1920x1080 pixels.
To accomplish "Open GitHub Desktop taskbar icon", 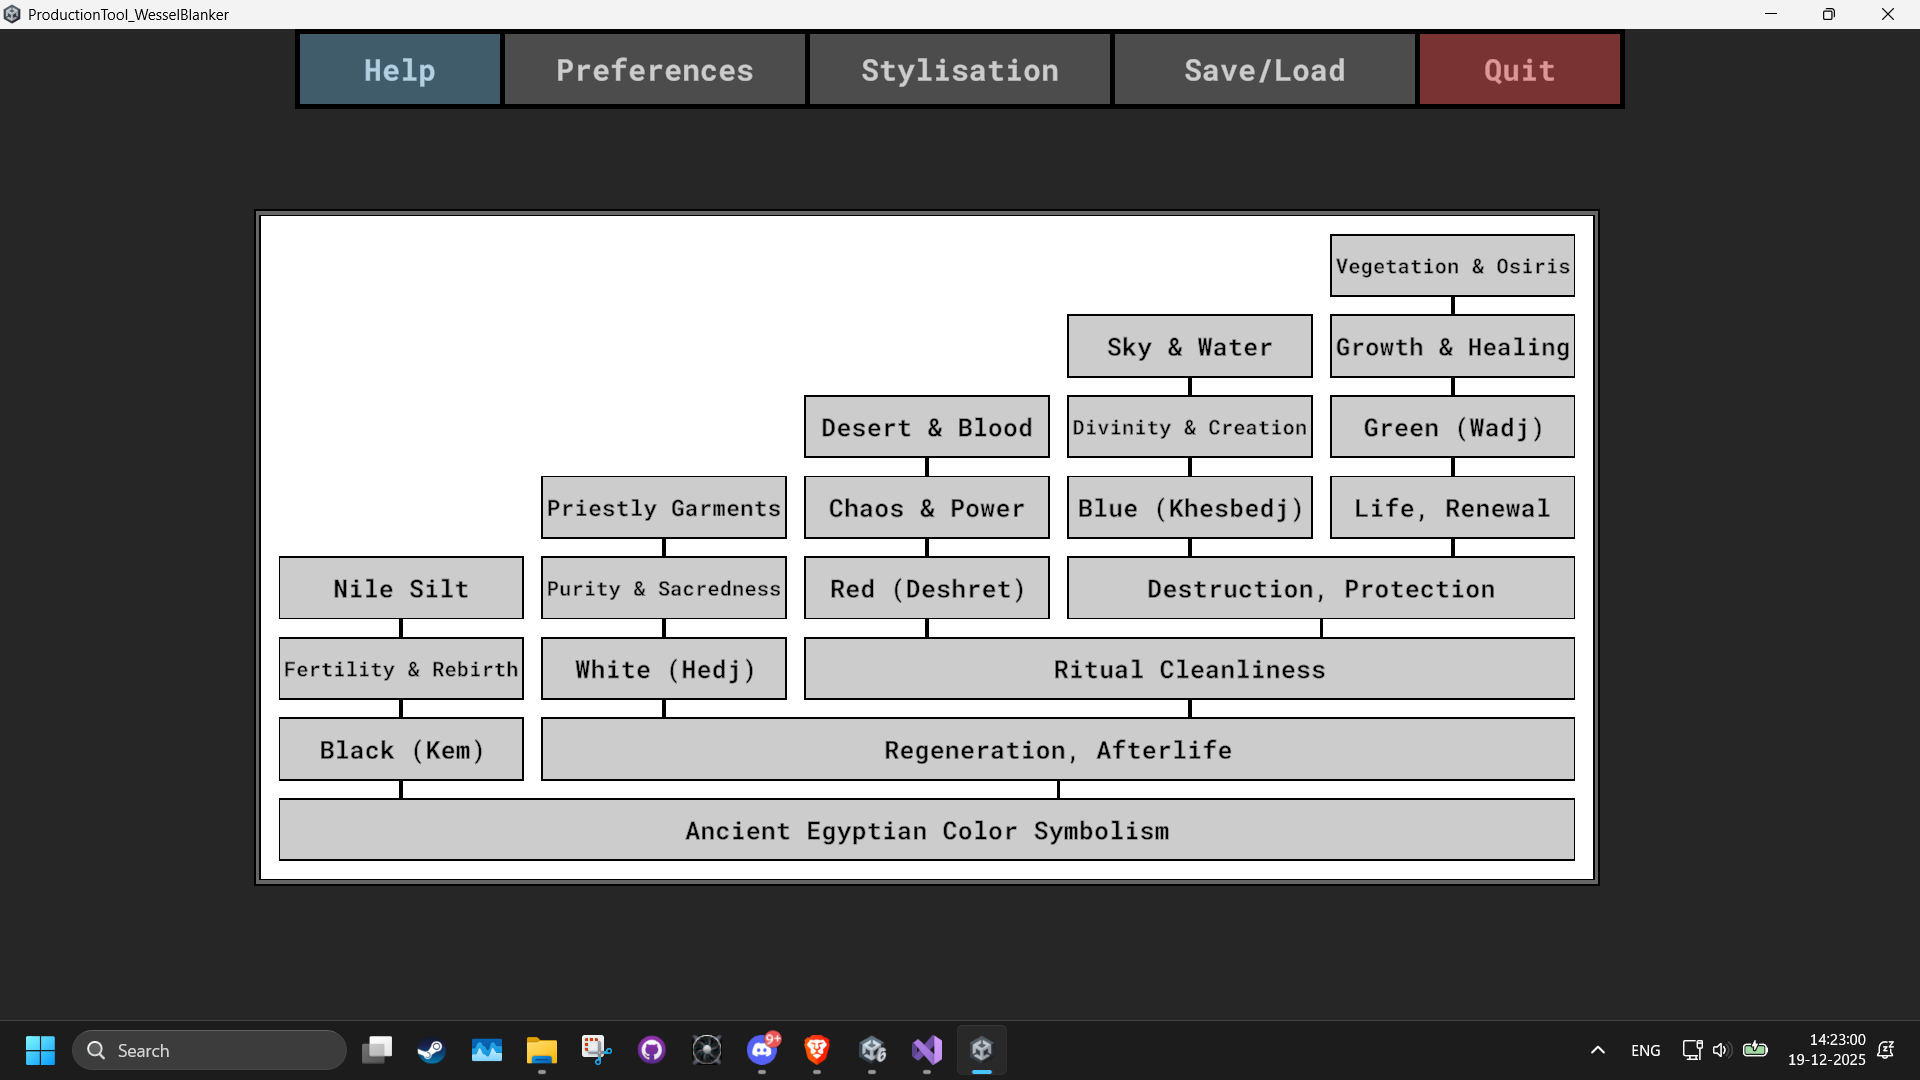I will click(x=652, y=1050).
